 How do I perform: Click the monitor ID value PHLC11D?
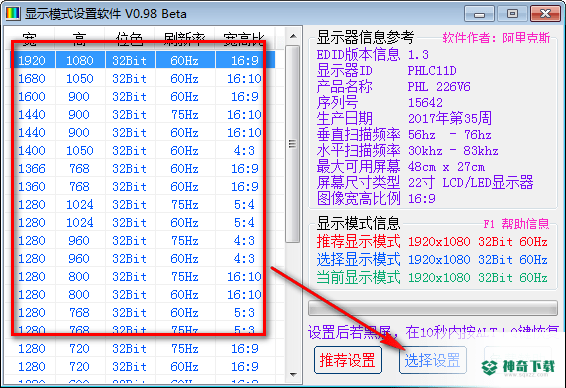coord(432,71)
